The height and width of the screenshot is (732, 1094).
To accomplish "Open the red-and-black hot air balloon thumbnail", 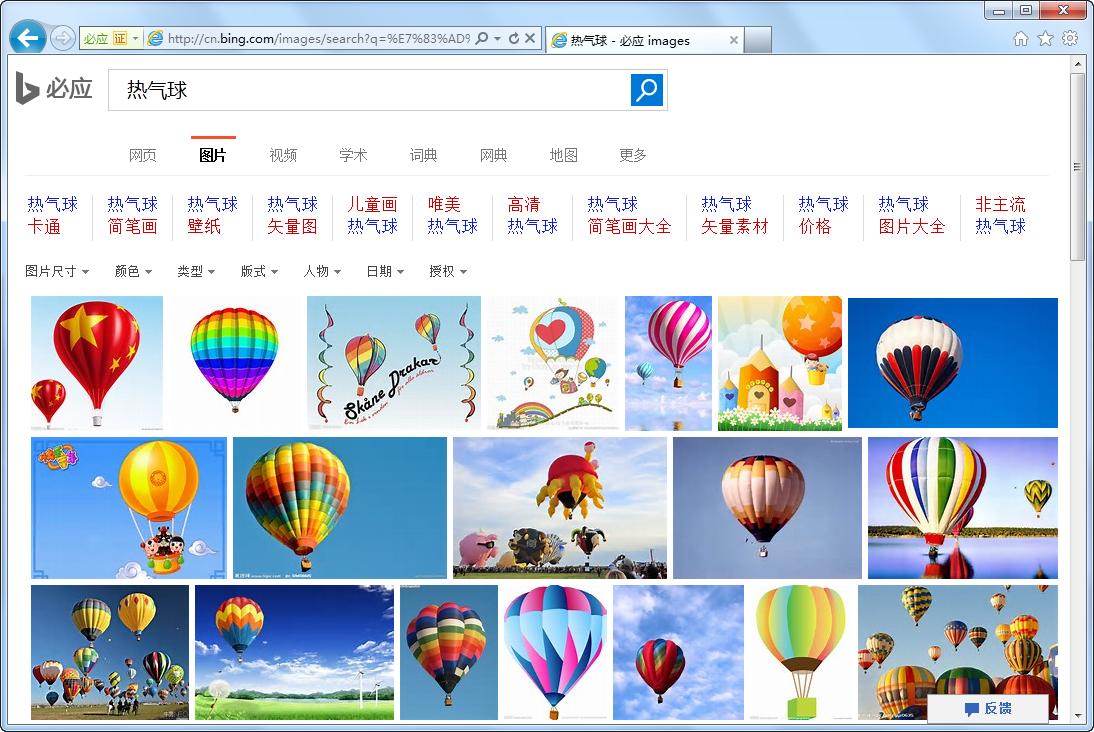I will [951, 363].
